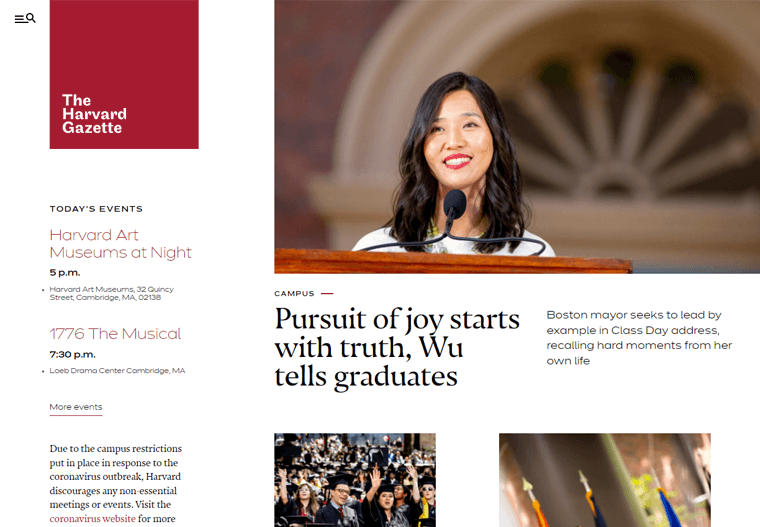Open 1776 The Musical event link
This screenshot has height=527, width=760.
tap(115, 334)
